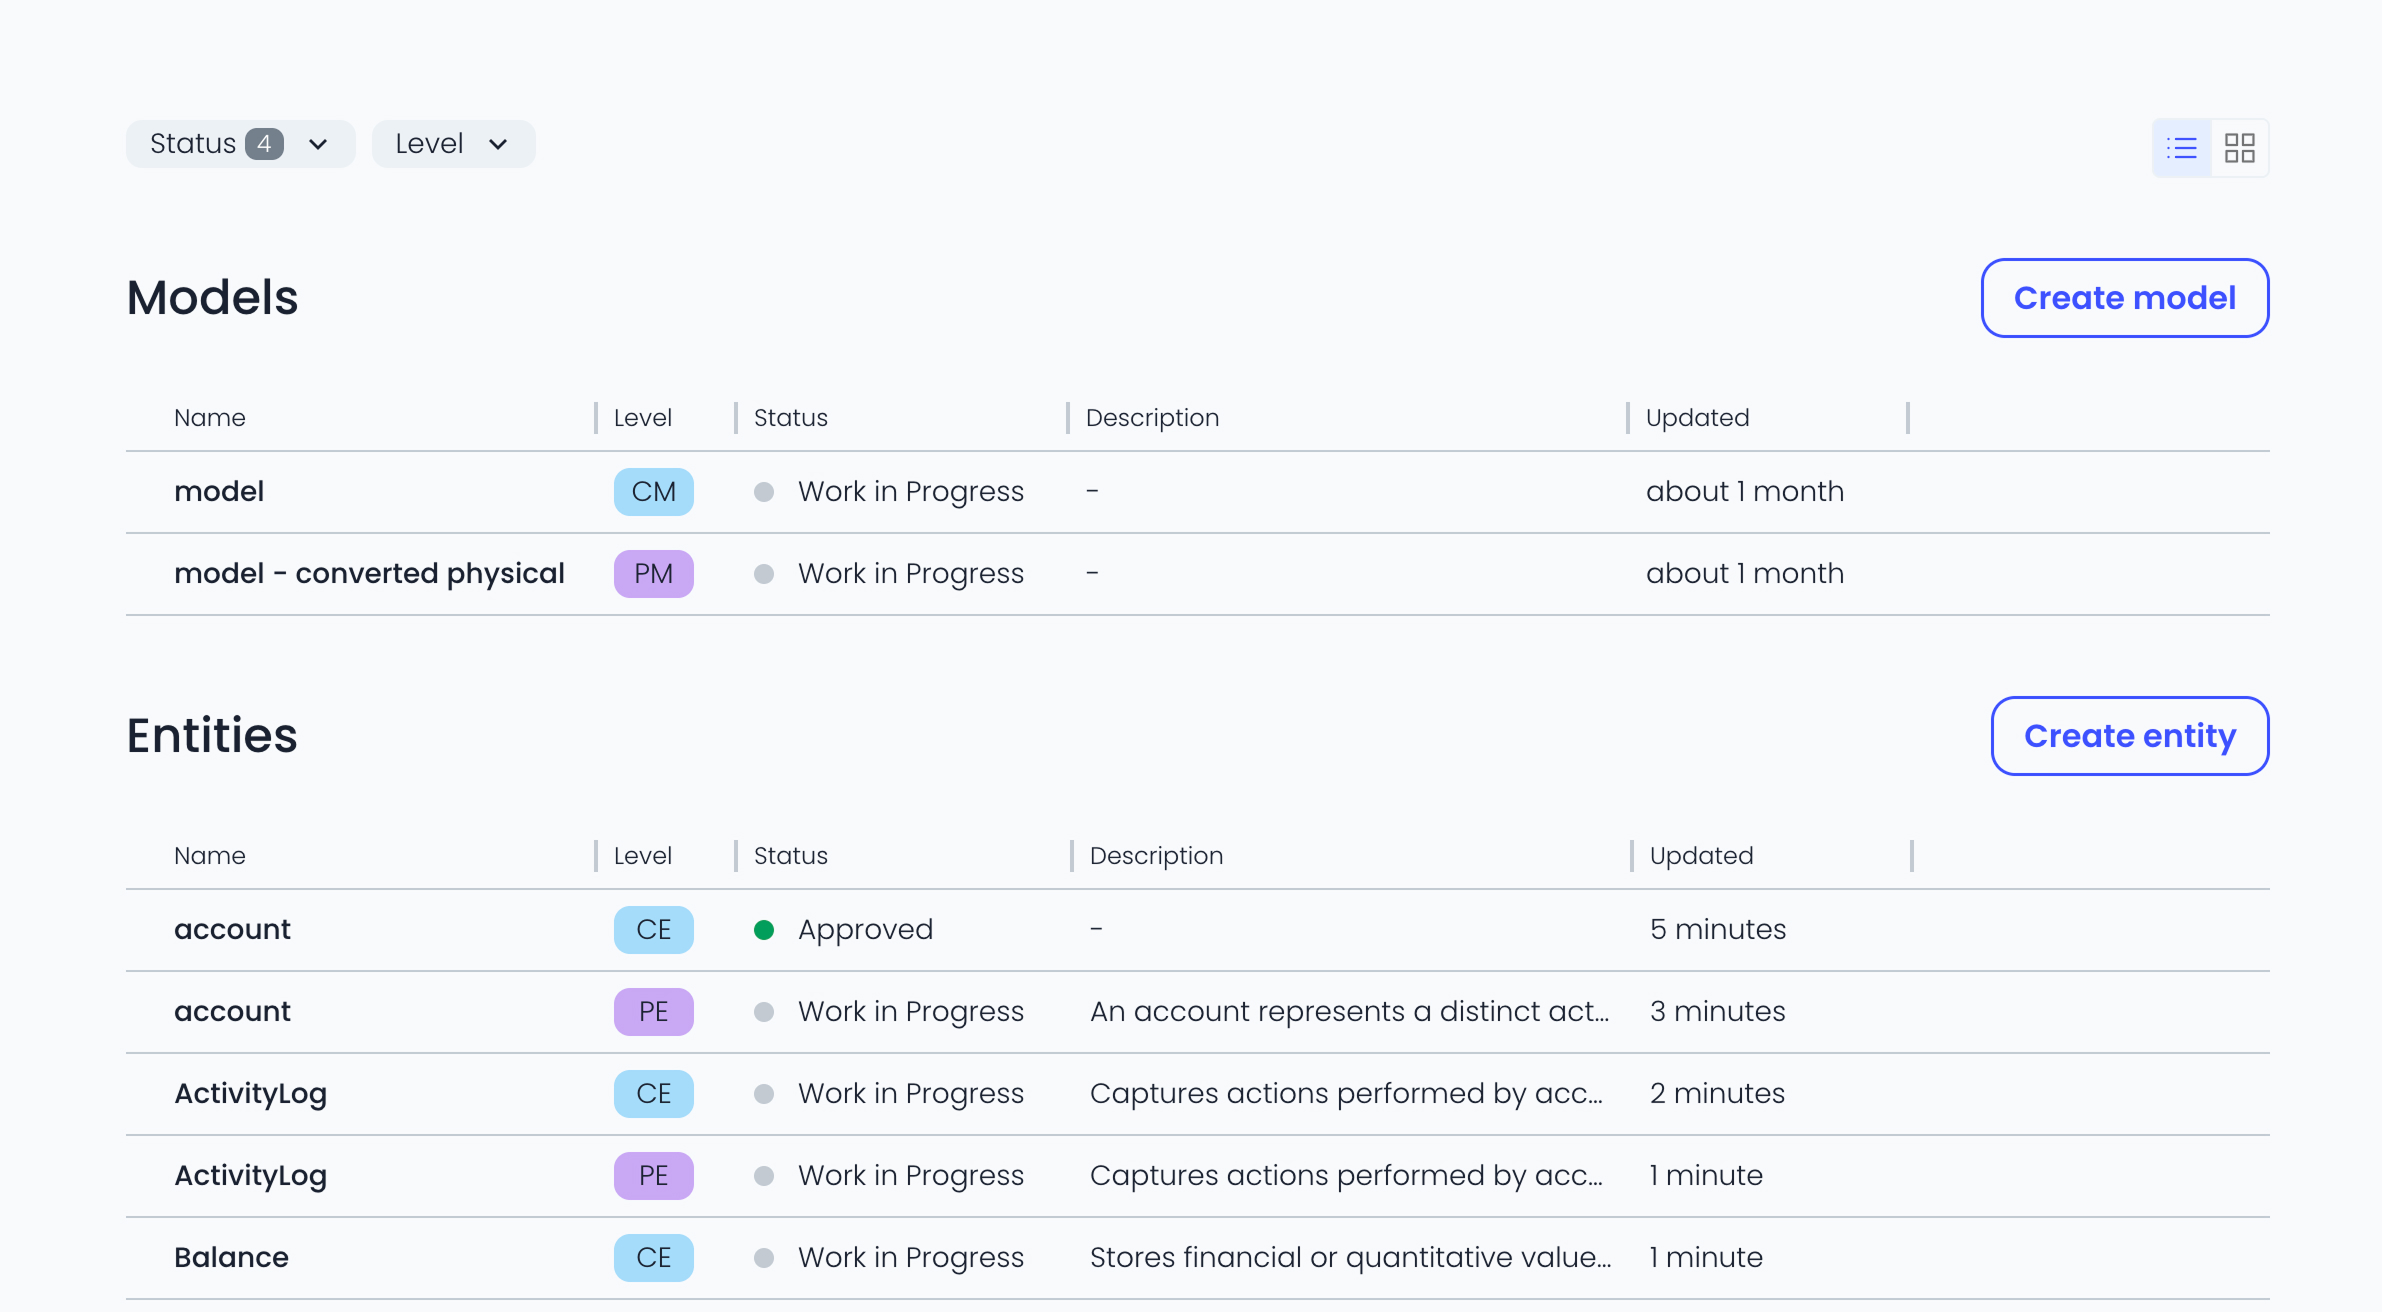The height and width of the screenshot is (1312, 2382).
Task: Open the approved account entity
Action: (x=232, y=930)
